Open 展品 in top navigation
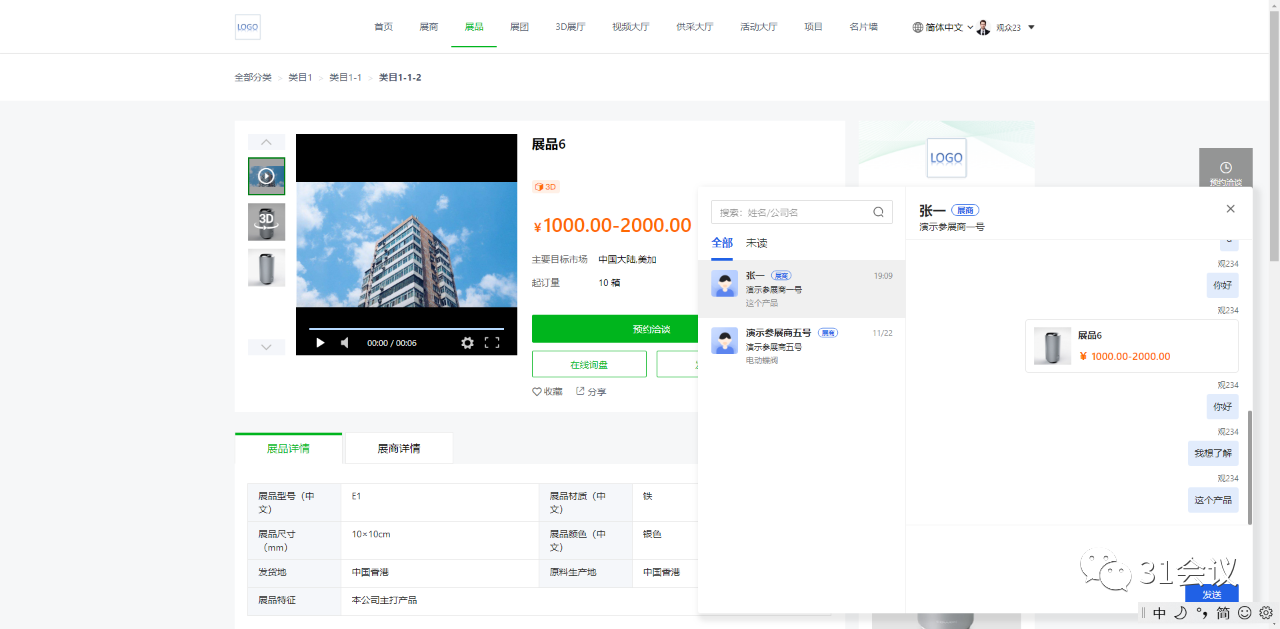The width and height of the screenshot is (1280, 629). click(x=474, y=27)
